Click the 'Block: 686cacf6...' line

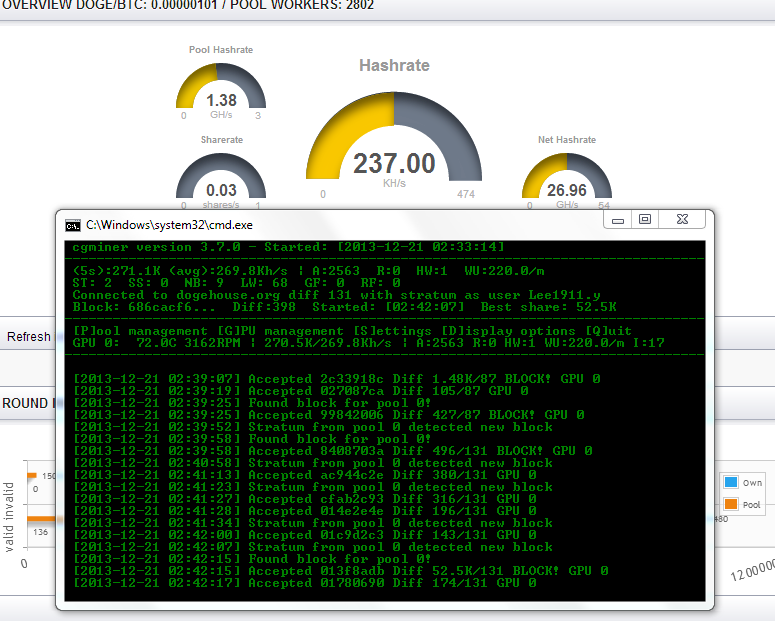point(344,307)
